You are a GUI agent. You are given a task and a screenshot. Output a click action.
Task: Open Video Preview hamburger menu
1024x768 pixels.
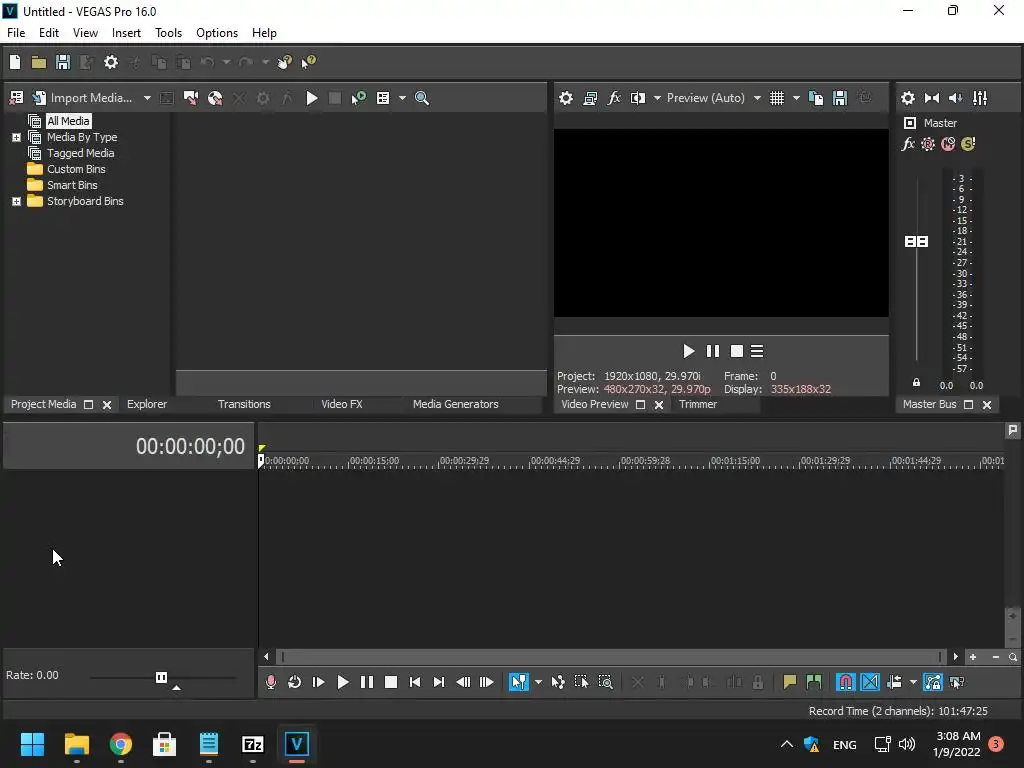757,351
